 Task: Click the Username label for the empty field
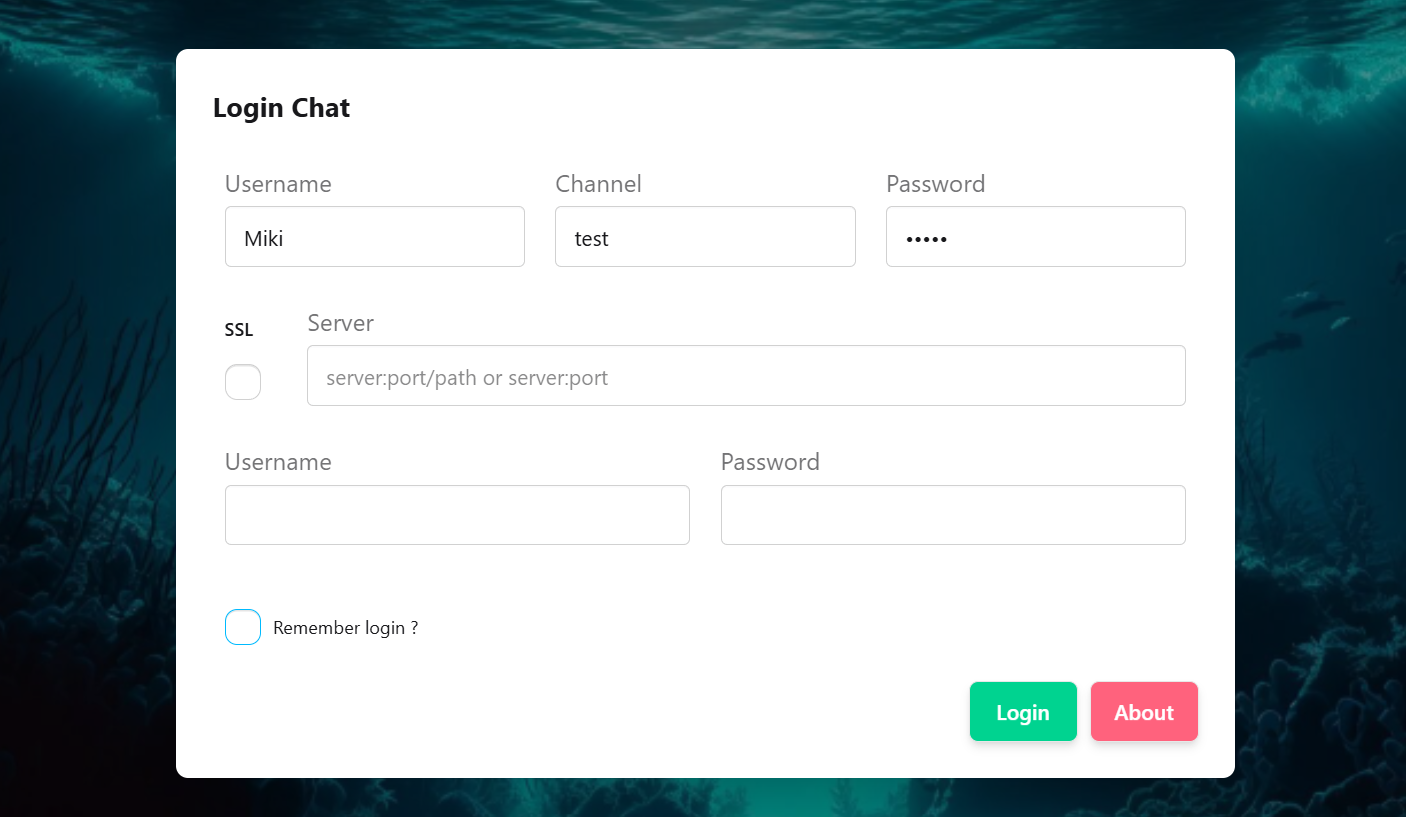278,462
